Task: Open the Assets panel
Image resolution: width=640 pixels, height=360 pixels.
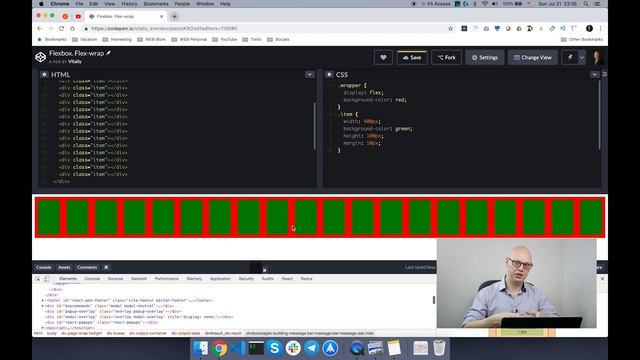Action: pos(64,267)
